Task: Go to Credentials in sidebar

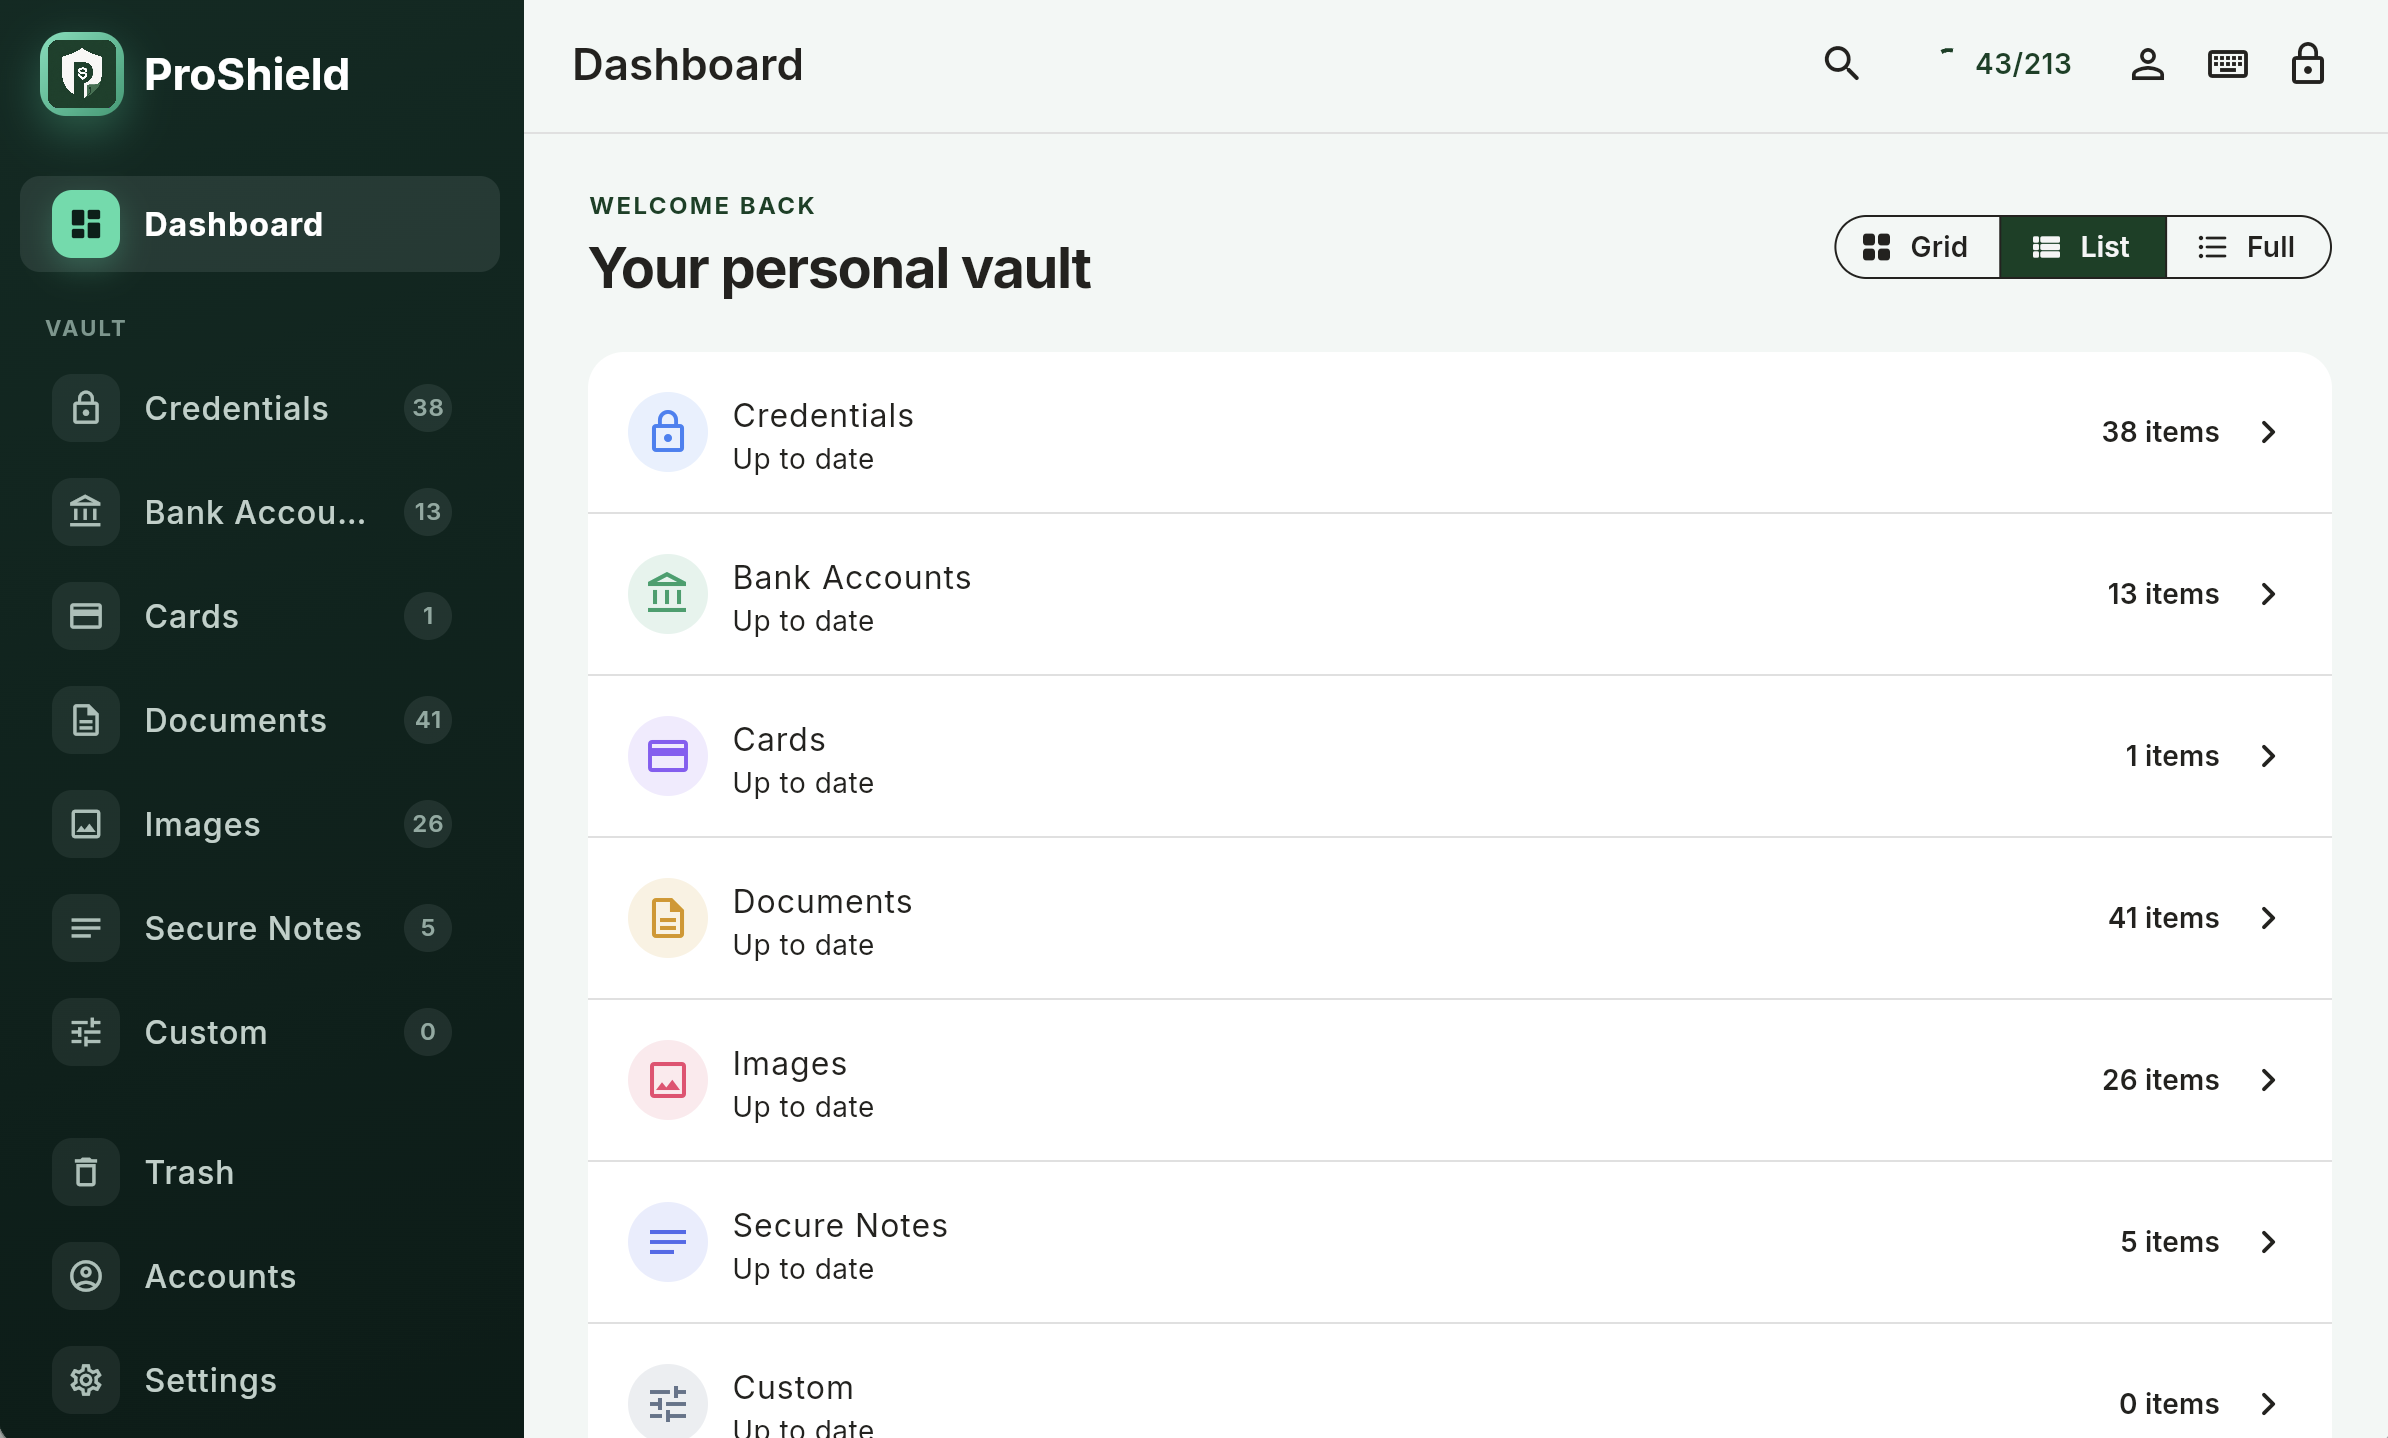Action: click(x=260, y=408)
